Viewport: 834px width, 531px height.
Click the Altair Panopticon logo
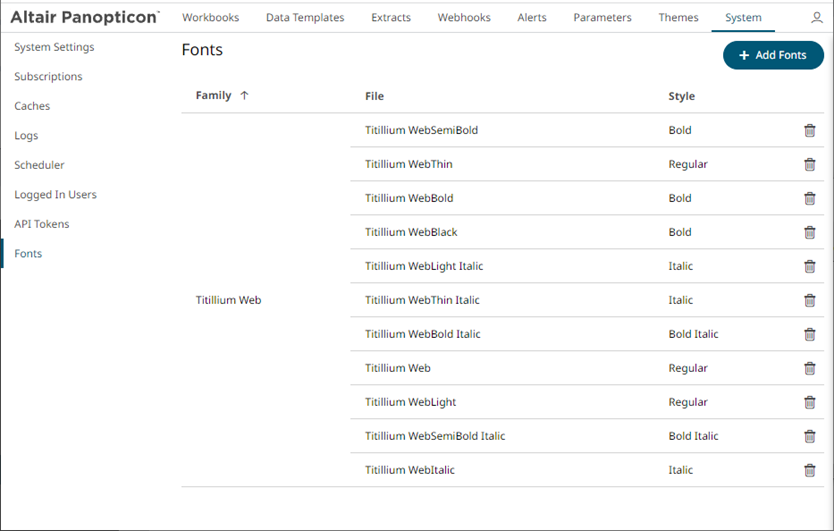pyautogui.click(x=84, y=18)
